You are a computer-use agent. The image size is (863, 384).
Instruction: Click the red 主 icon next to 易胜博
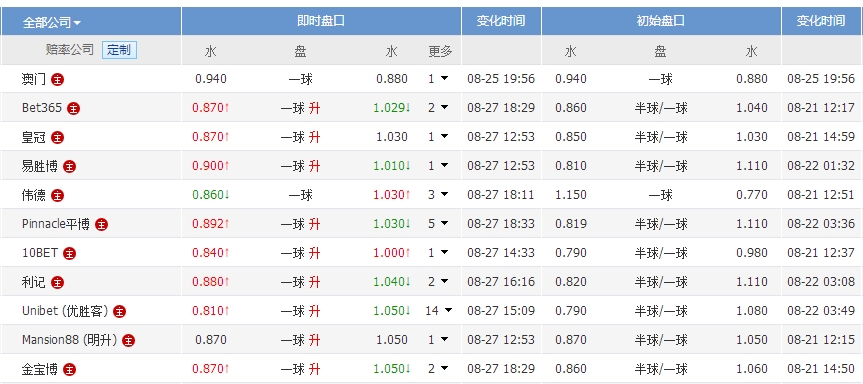(69, 166)
